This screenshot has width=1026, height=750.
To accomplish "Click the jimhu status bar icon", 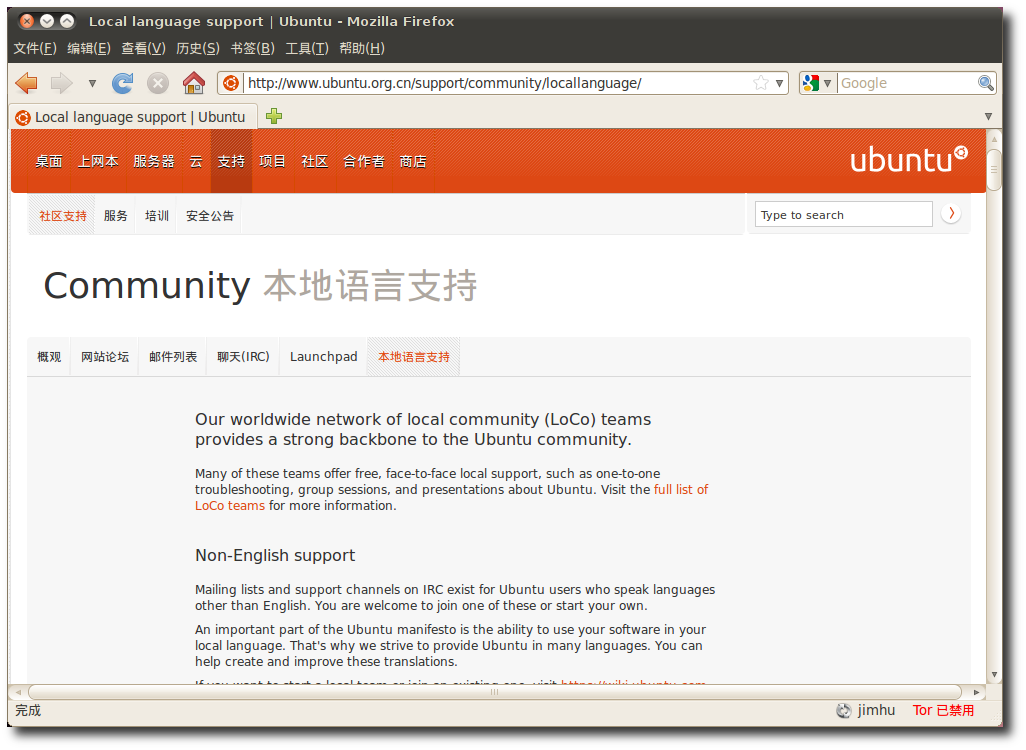I will click(x=843, y=711).
